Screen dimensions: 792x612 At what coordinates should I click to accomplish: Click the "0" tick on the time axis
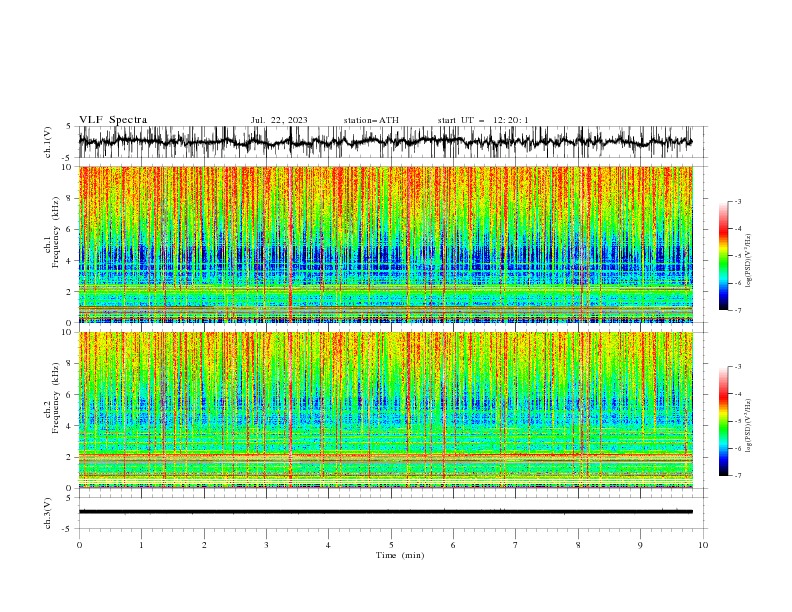click(x=79, y=545)
